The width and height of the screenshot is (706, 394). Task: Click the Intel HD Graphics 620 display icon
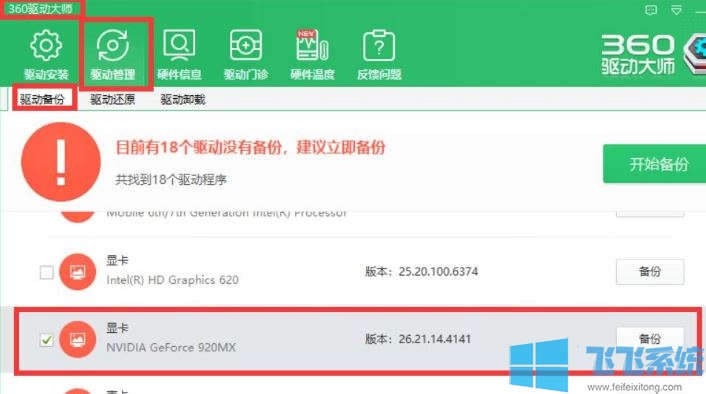77,272
